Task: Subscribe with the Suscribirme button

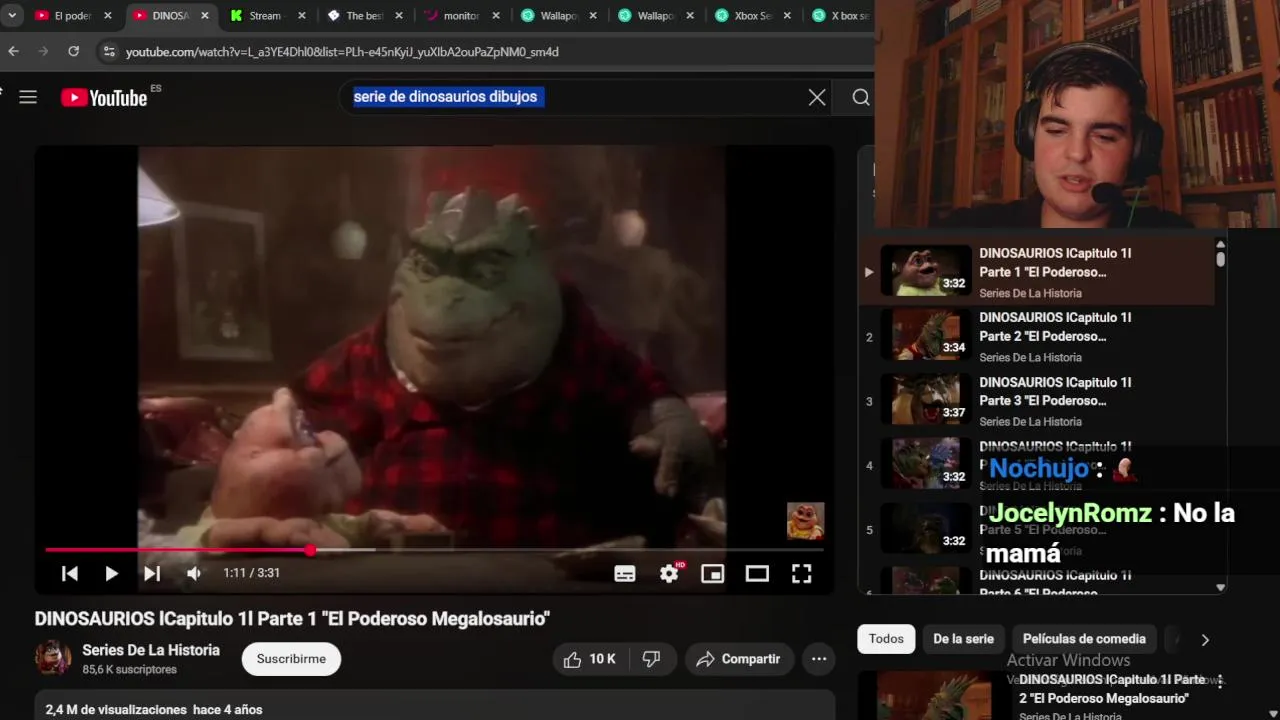Action: [291, 659]
